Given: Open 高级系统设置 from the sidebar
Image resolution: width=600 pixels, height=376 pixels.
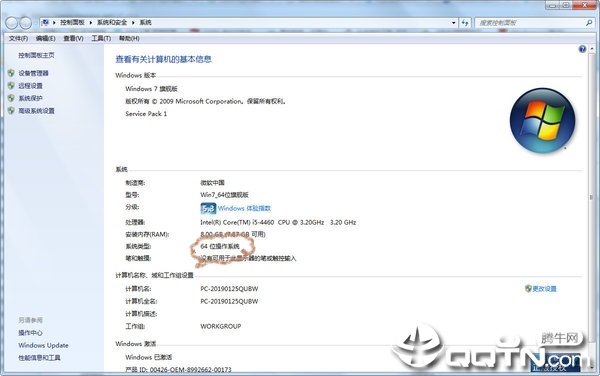Looking at the screenshot, I should point(36,111).
